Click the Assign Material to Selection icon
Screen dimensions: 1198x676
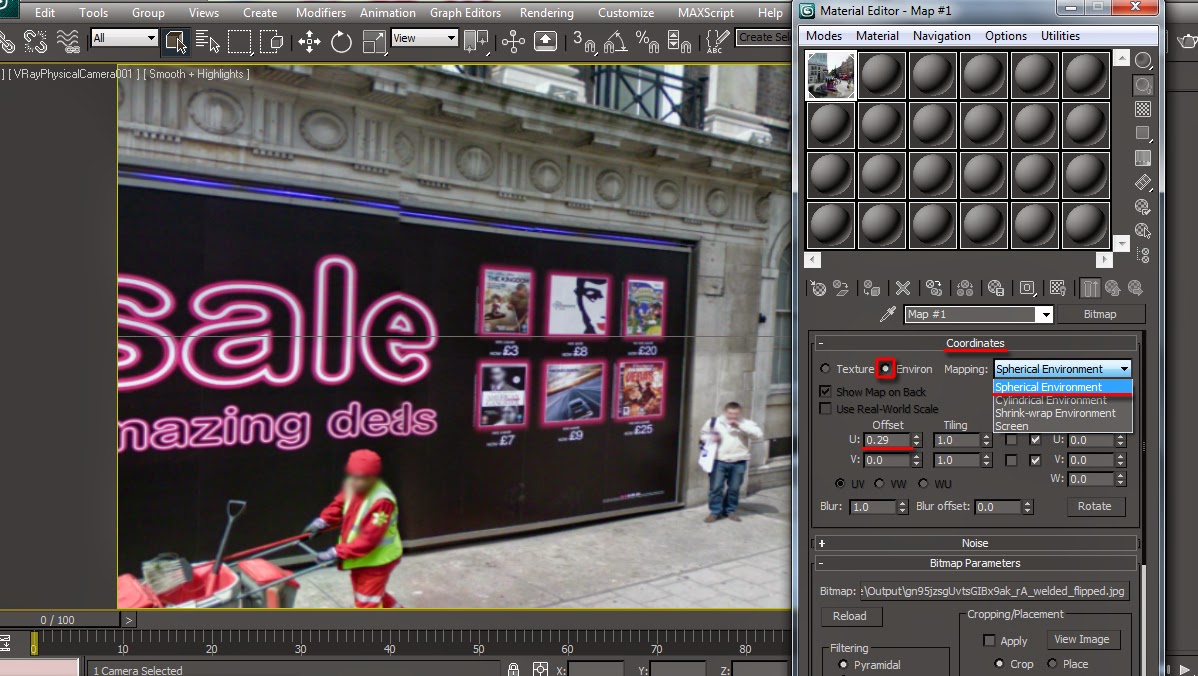click(x=869, y=288)
